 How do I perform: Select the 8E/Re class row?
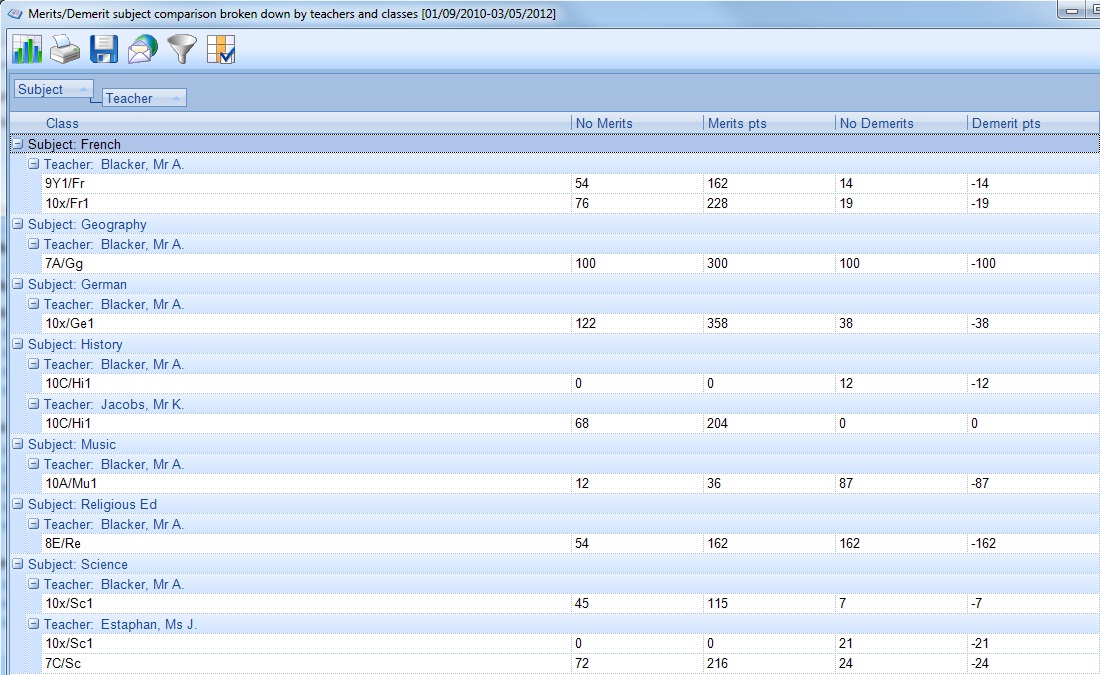[x=570, y=543]
